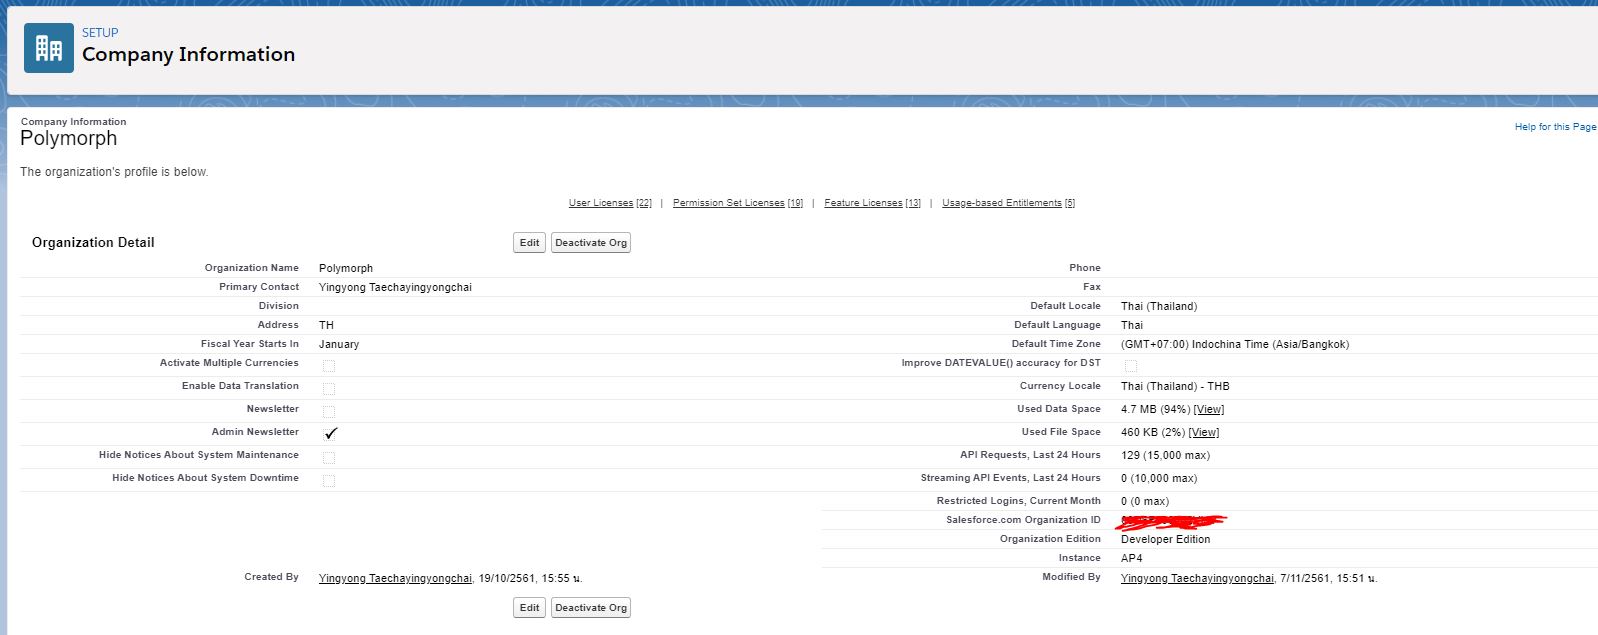This screenshot has width=1598, height=635.
Task: View Used File Space details link
Action: pyautogui.click(x=1204, y=433)
